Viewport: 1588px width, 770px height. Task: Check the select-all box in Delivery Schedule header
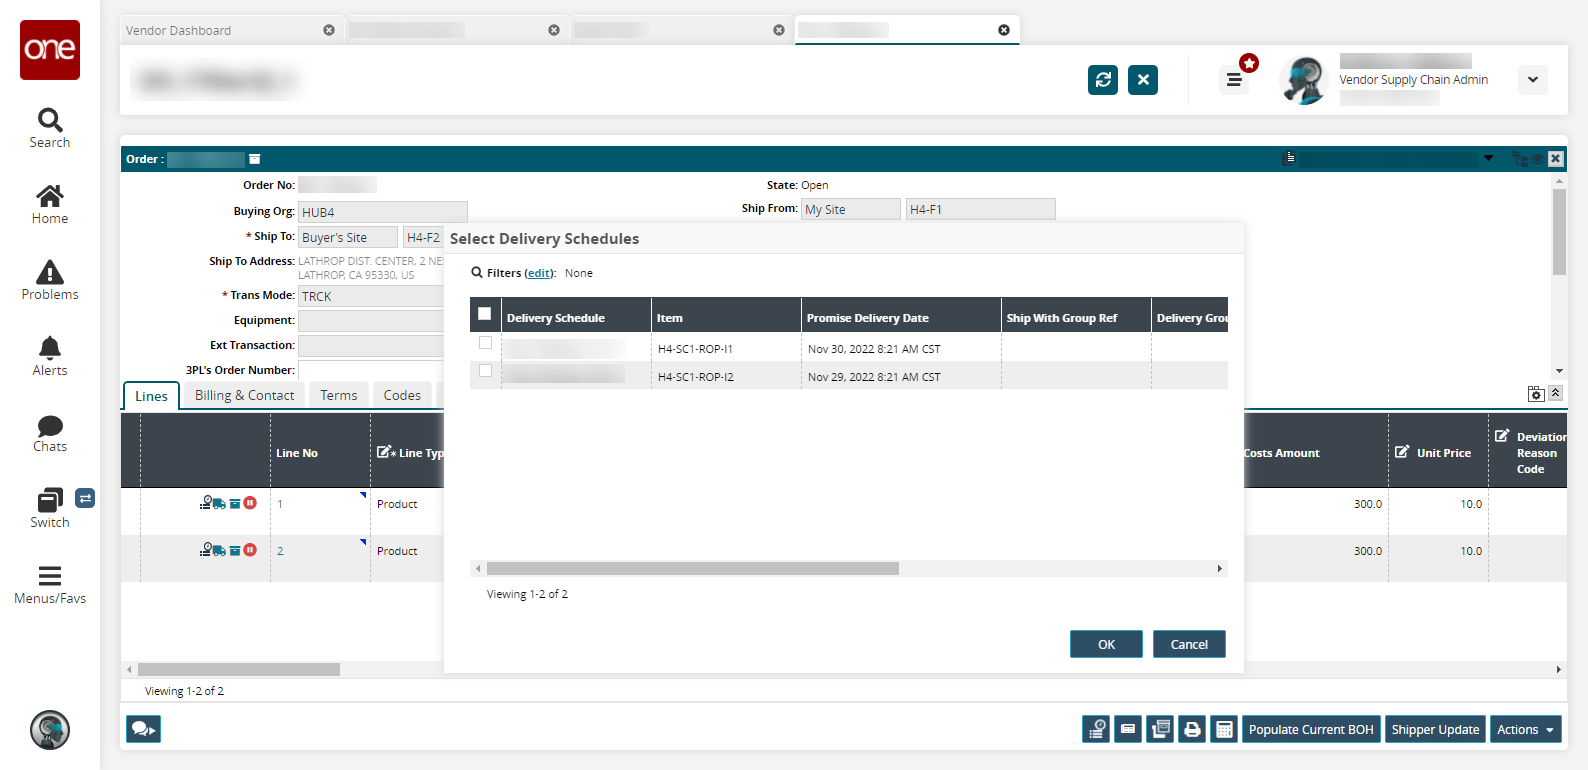(x=485, y=314)
